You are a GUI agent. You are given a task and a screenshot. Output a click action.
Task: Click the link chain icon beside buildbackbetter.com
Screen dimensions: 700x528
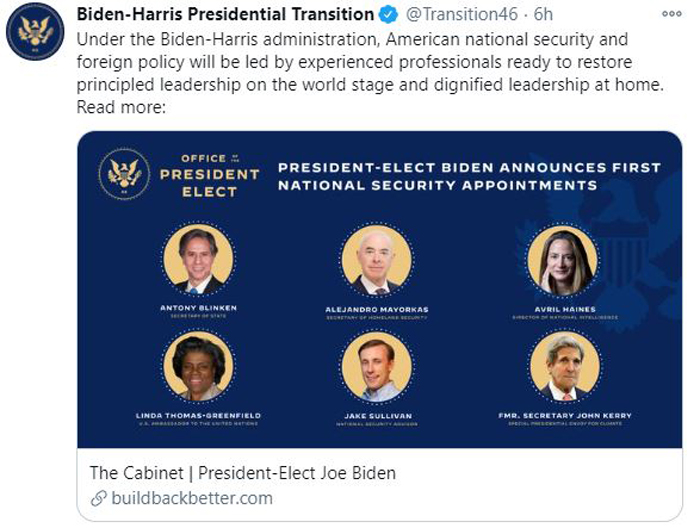[x=98, y=498]
